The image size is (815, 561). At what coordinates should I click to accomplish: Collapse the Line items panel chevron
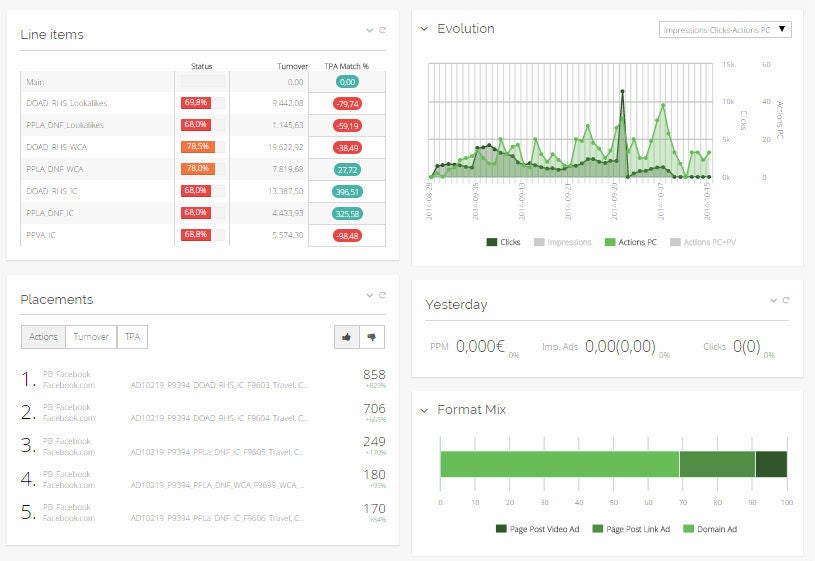[x=370, y=31]
